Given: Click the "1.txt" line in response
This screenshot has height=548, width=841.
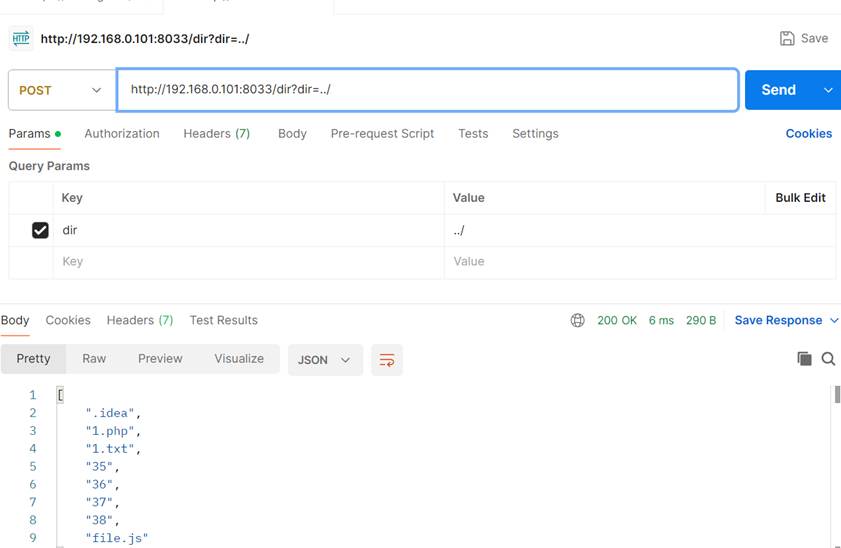Looking at the screenshot, I should (x=113, y=449).
